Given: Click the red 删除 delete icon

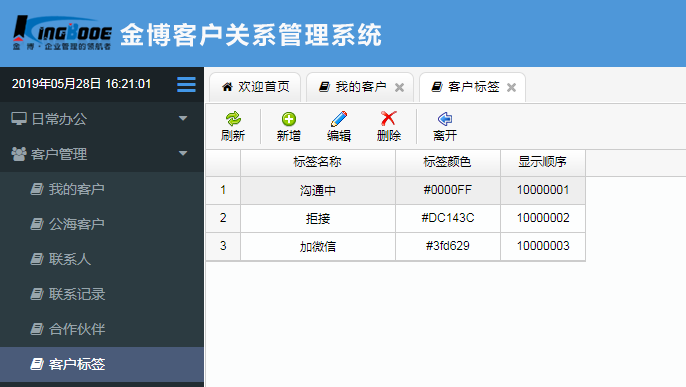Looking at the screenshot, I should point(388,118).
